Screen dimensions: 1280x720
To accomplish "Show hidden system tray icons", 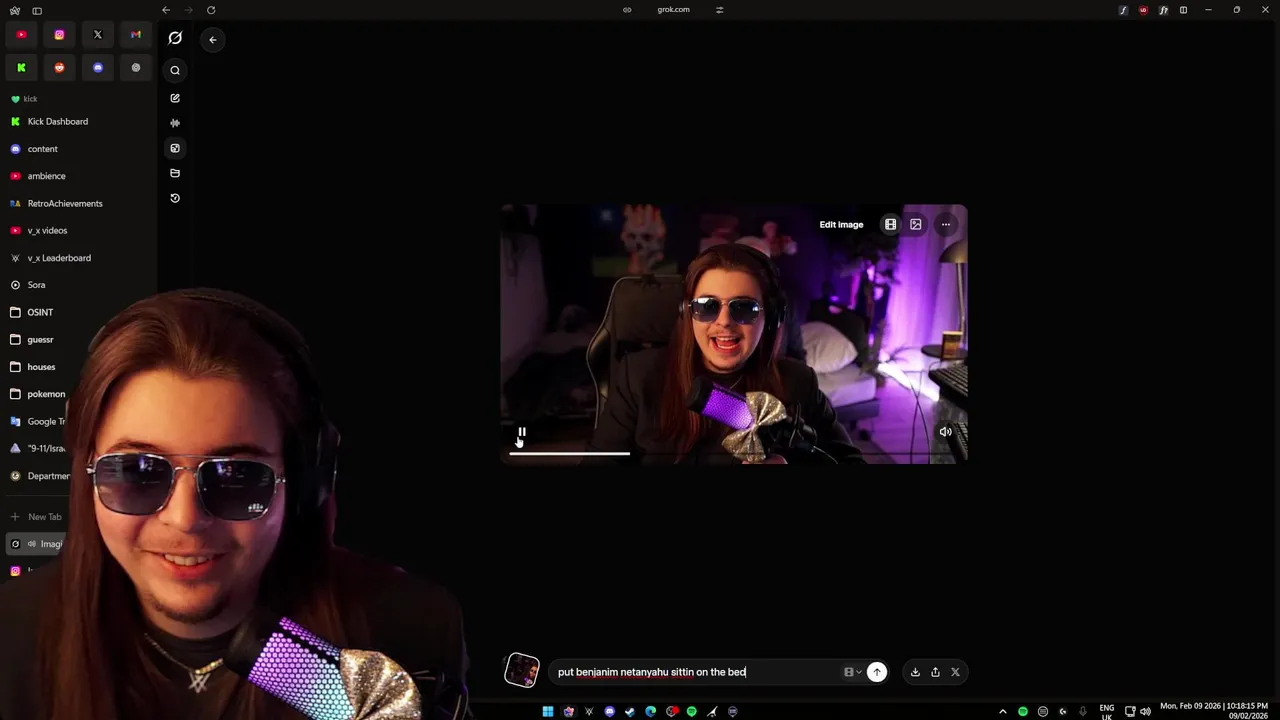I will (x=1003, y=712).
